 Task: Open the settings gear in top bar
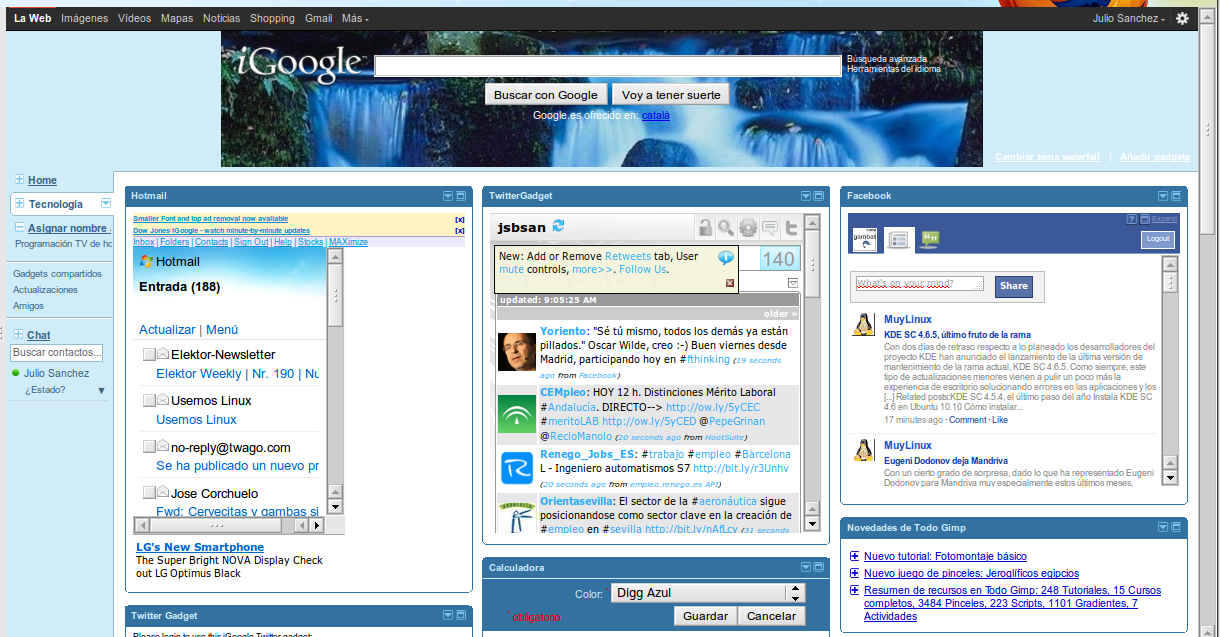(1183, 18)
